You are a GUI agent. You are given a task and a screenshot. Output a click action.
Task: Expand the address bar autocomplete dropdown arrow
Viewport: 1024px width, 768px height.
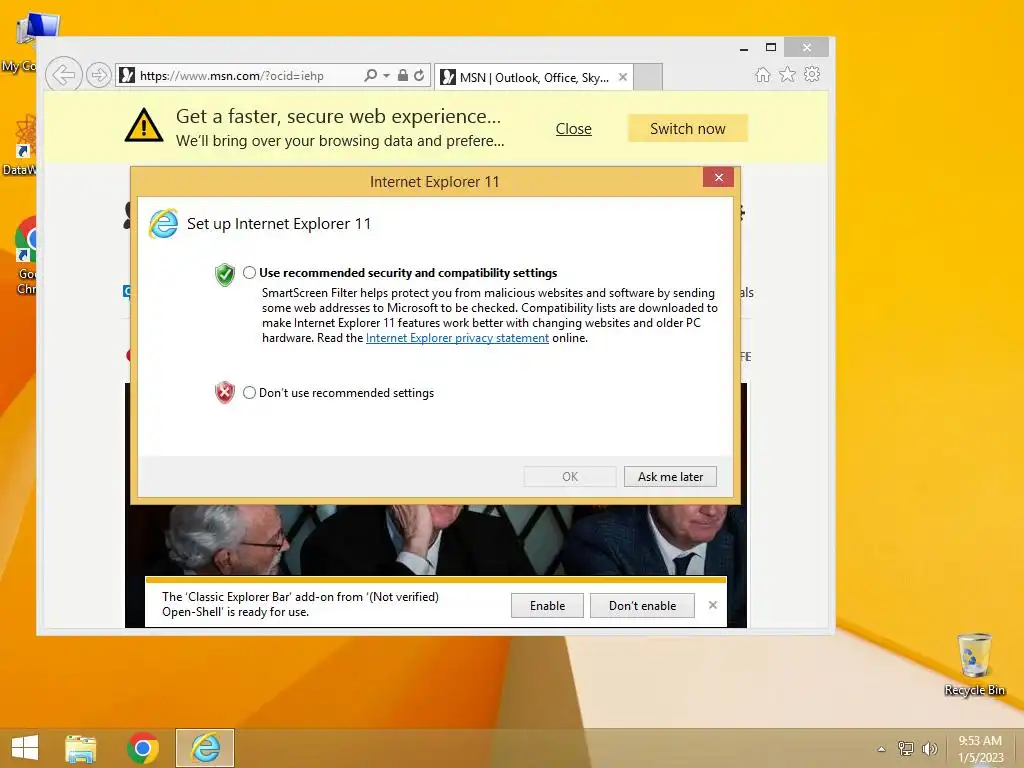tap(386, 76)
